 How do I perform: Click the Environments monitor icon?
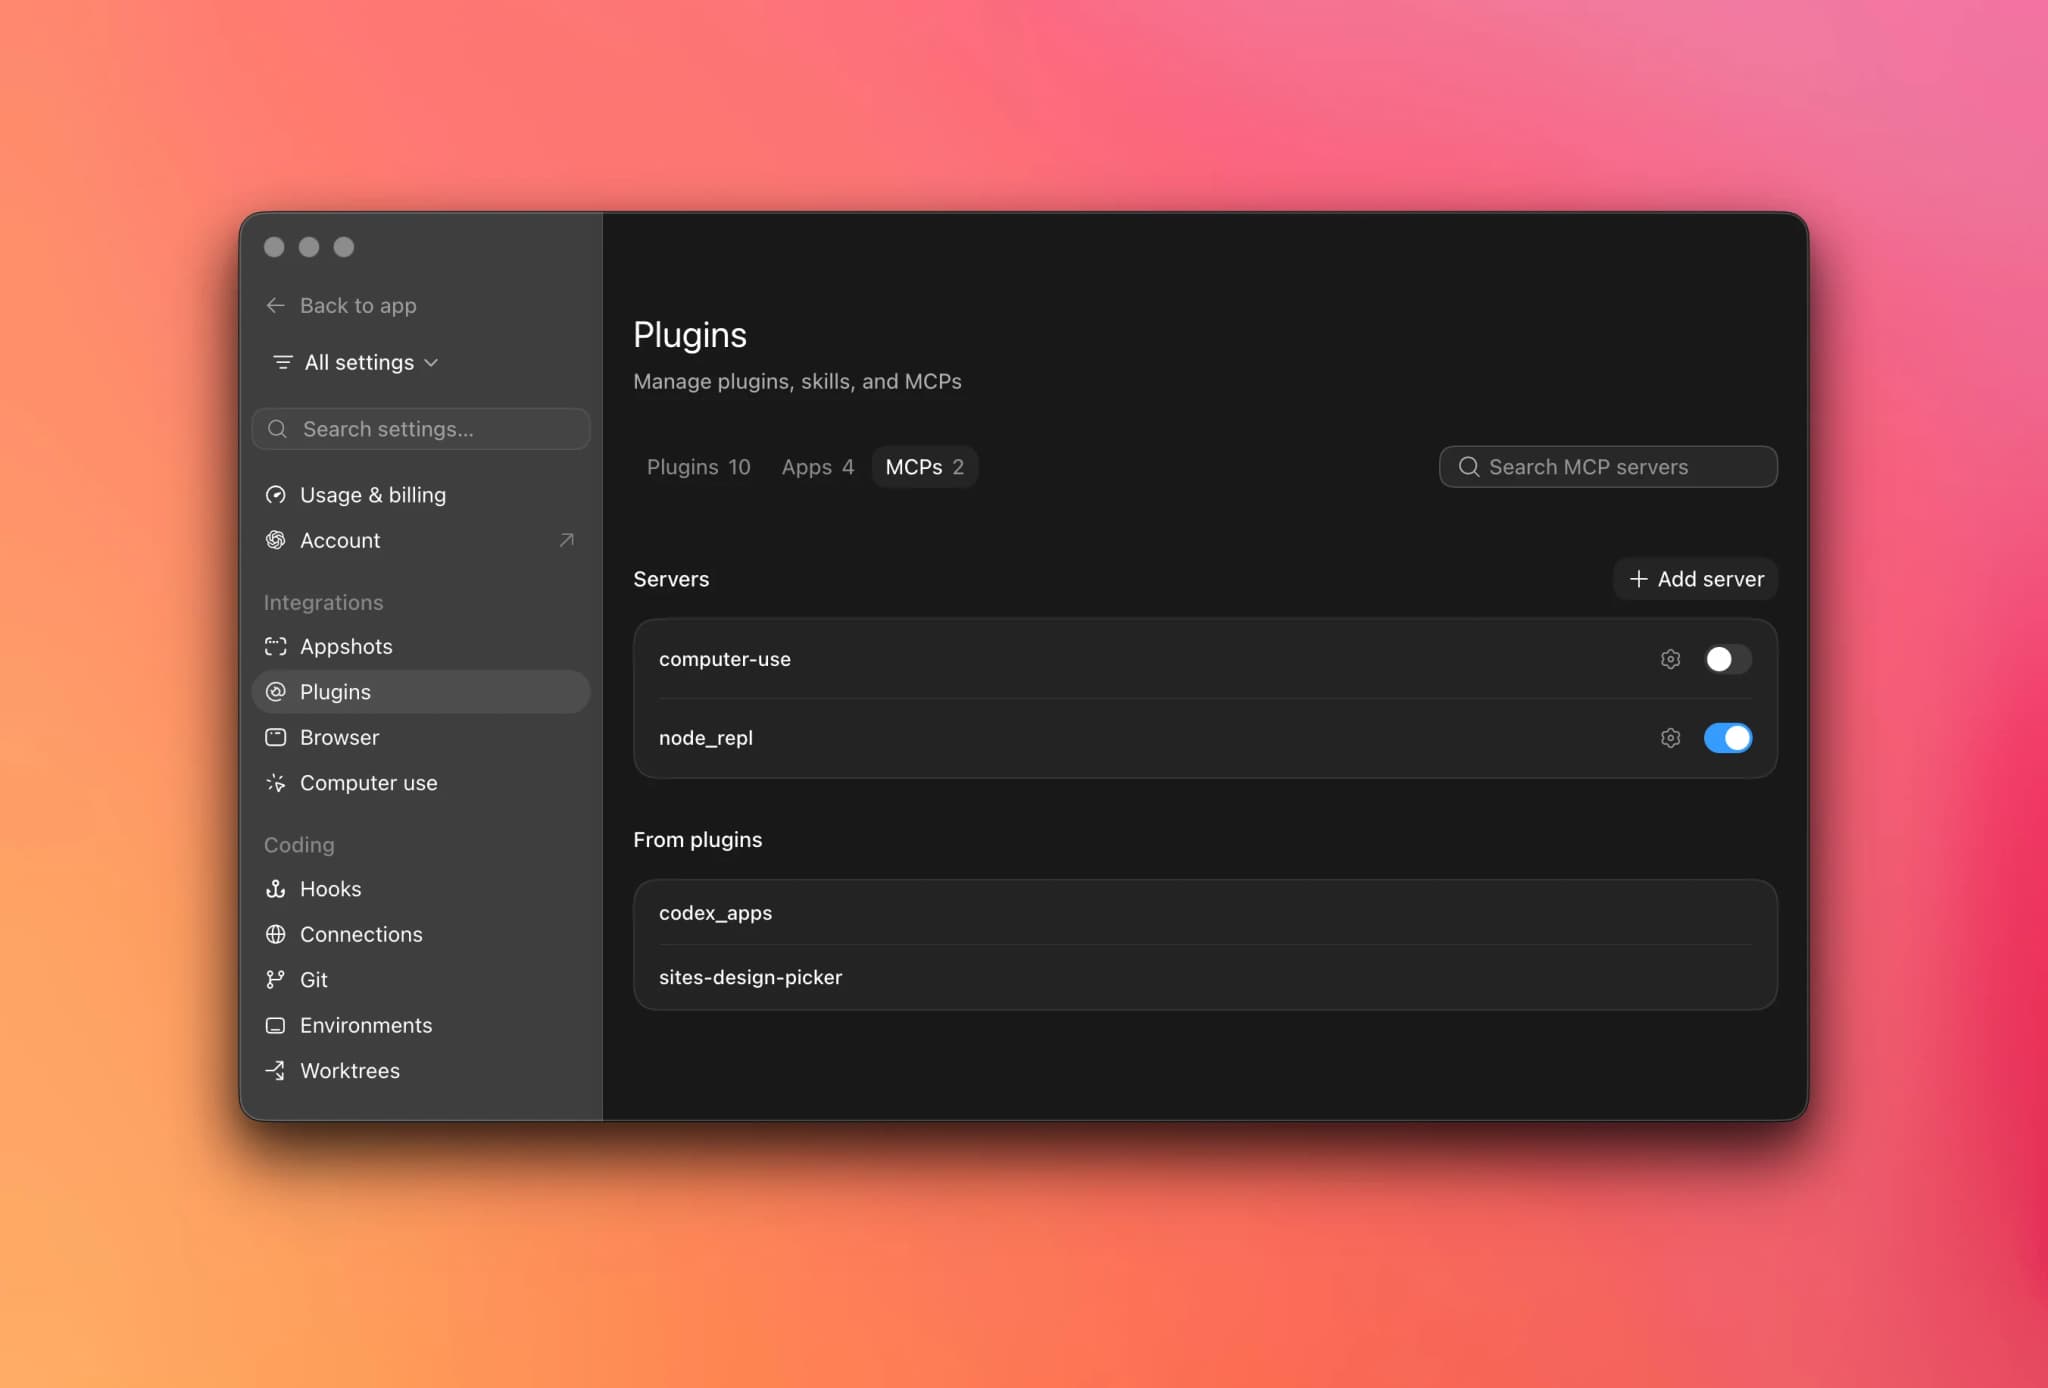point(276,1025)
